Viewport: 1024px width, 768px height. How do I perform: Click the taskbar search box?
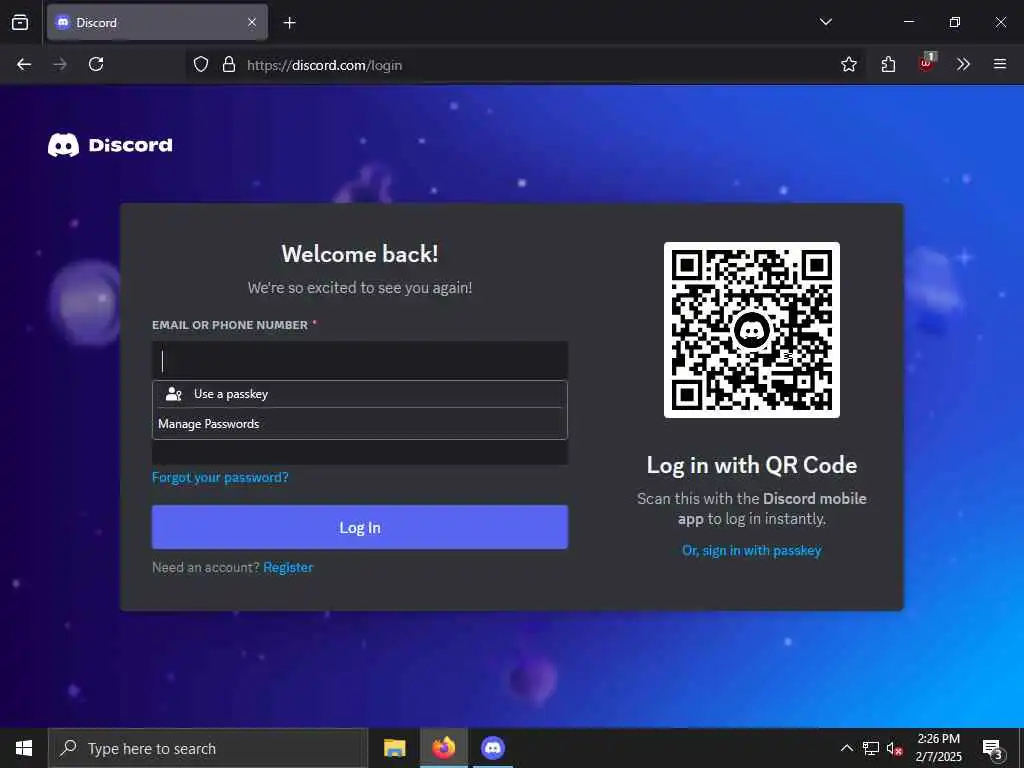tap(208, 748)
